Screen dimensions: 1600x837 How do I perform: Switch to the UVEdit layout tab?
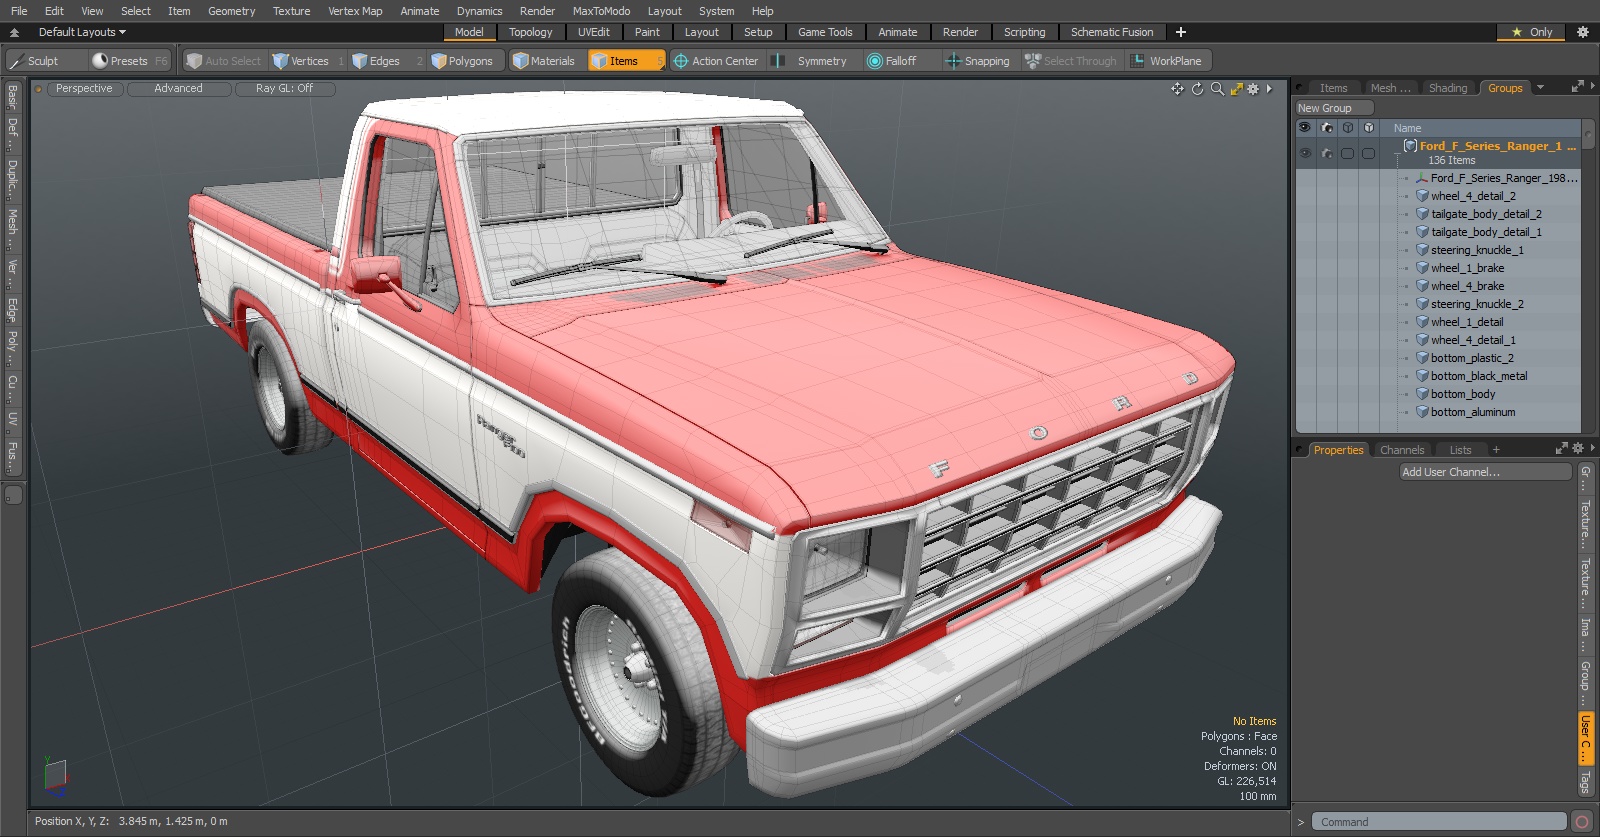593,32
